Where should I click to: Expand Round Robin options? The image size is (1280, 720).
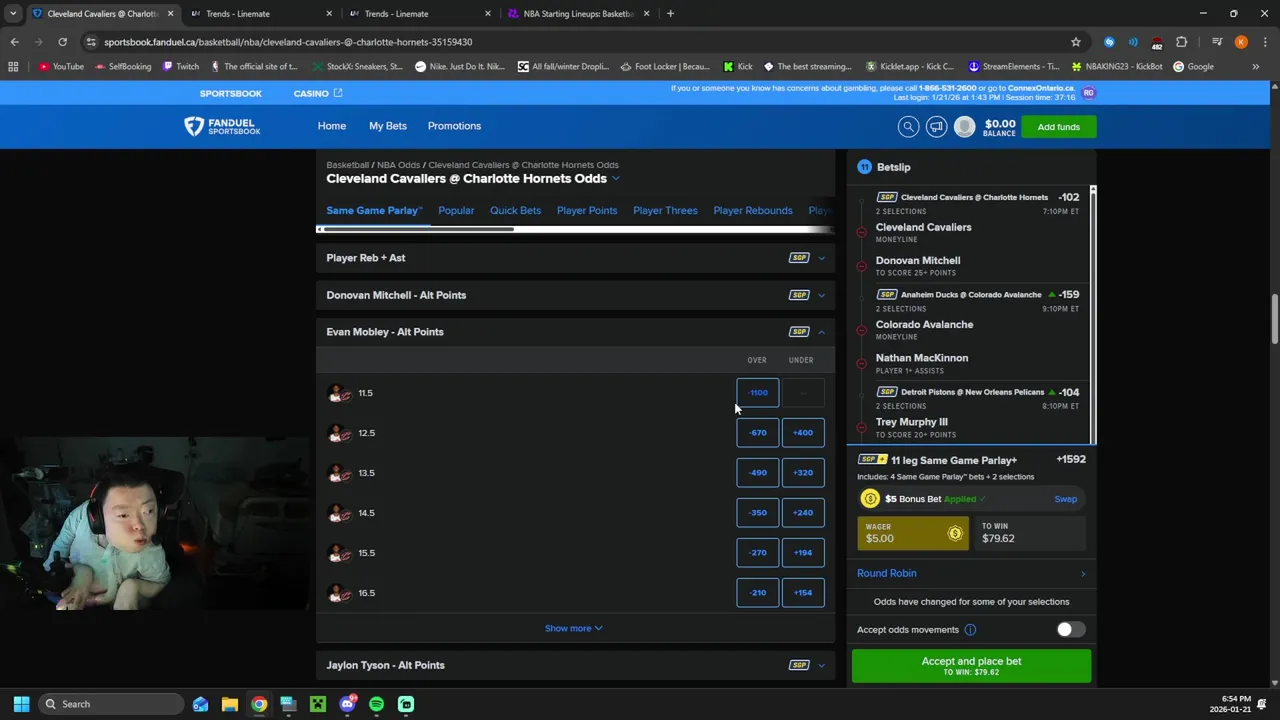[971, 573]
